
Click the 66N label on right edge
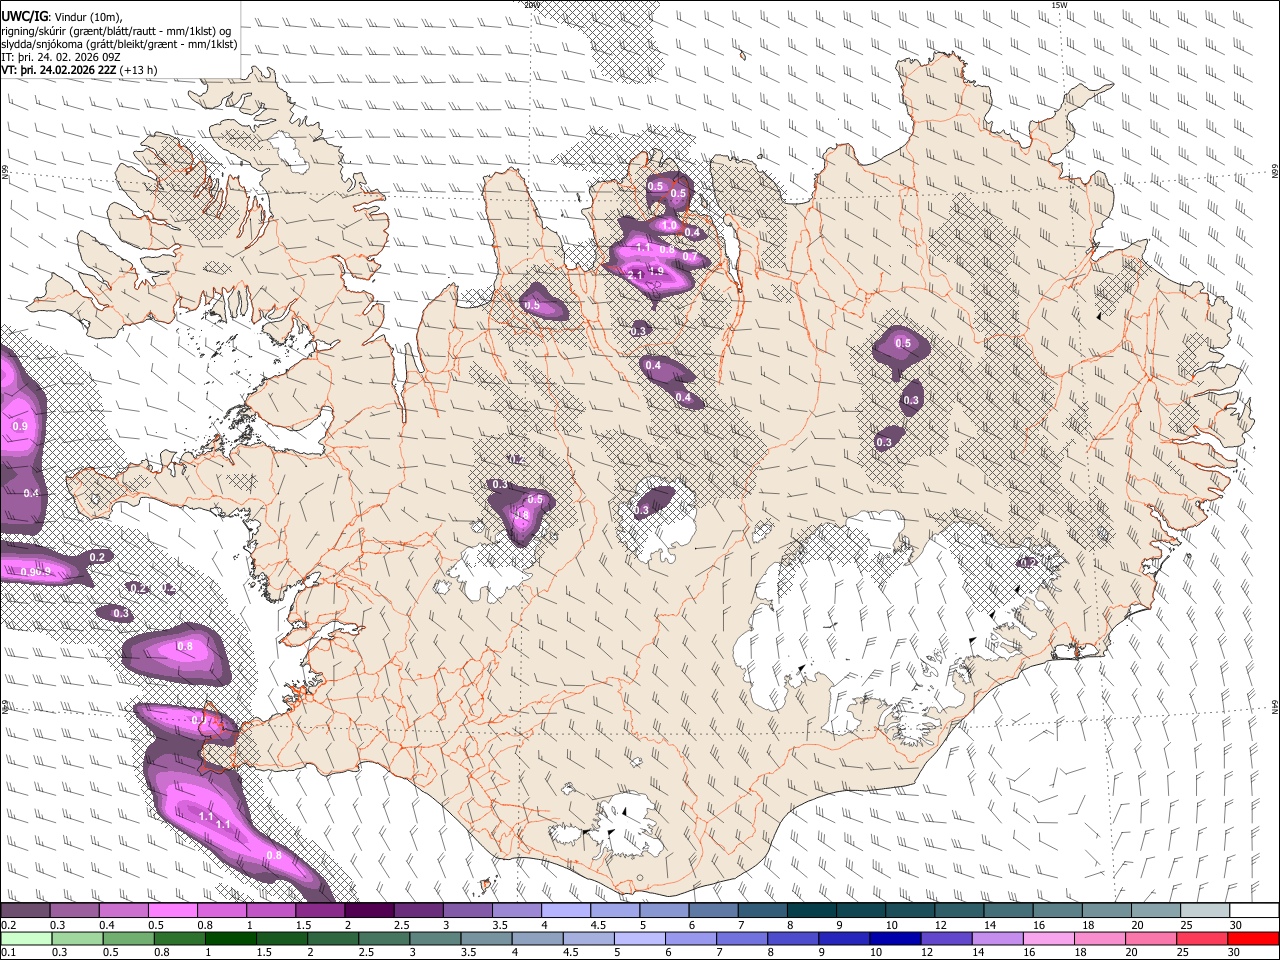[x=1275, y=172]
